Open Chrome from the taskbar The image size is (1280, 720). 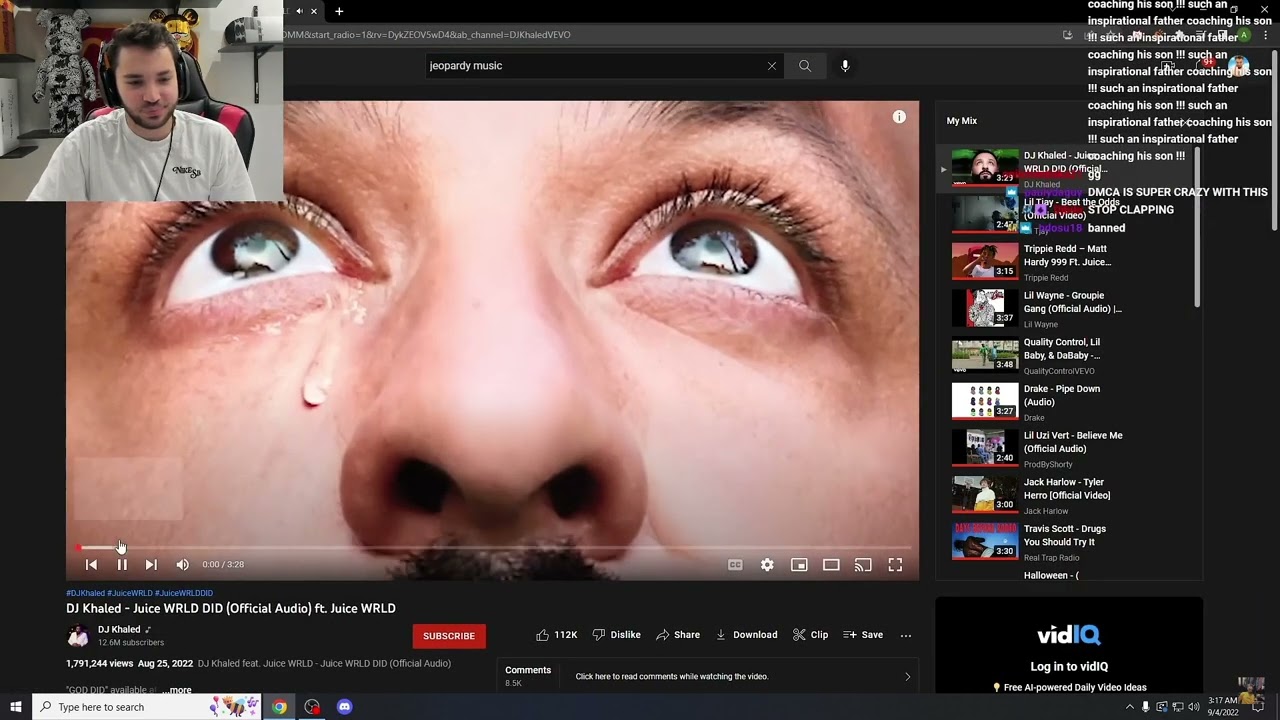tap(279, 707)
